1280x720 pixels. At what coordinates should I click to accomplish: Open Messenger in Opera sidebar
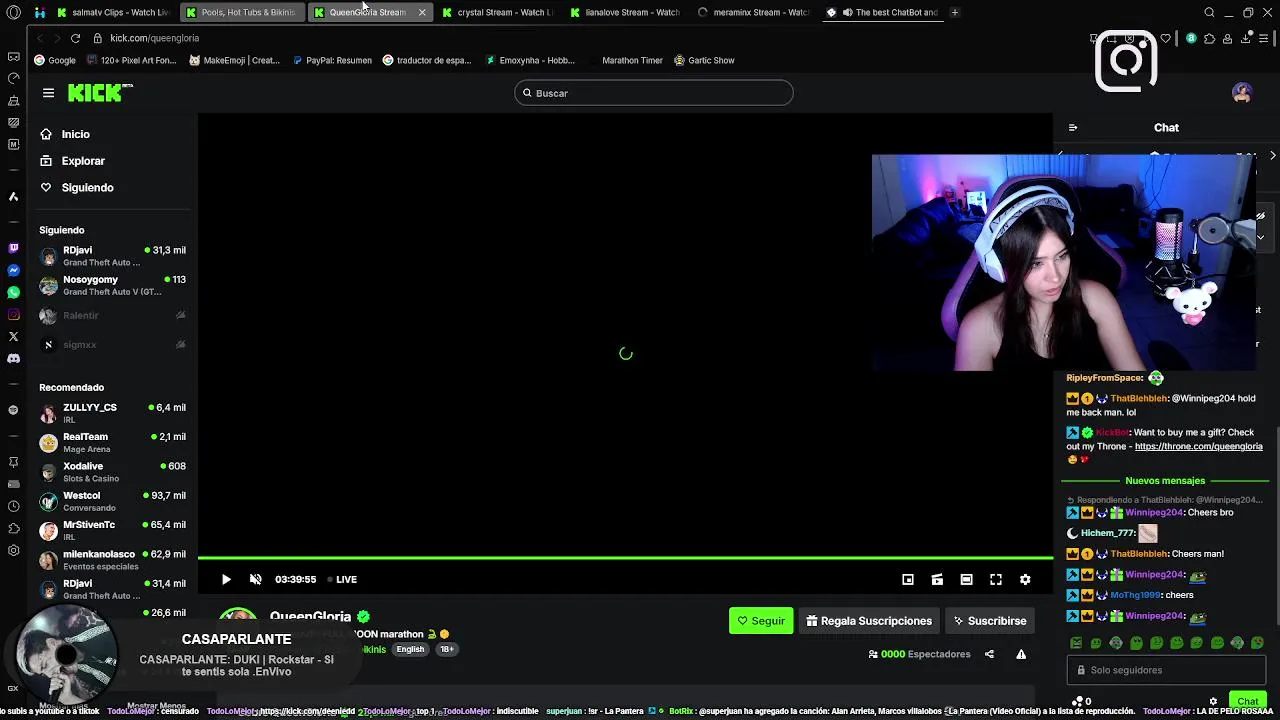[x=13, y=270]
